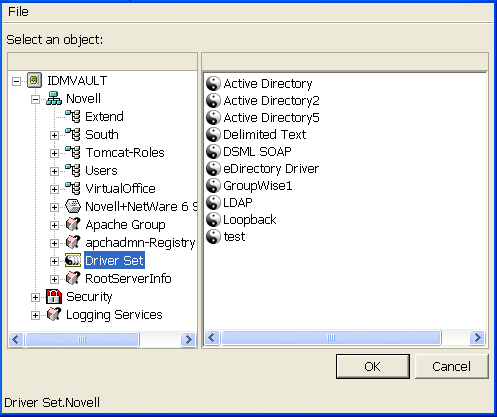
Task: Click left arrow of list pane scrollbar
Action: tap(211, 337)
